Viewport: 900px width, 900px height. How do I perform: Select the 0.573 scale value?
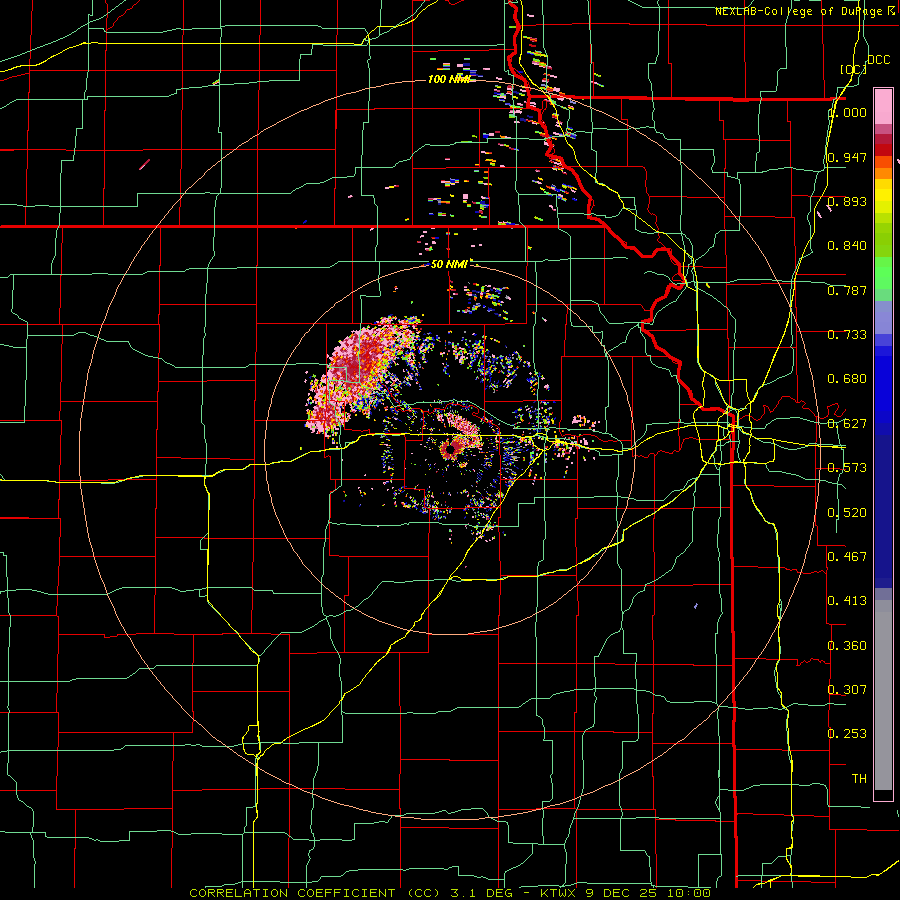(847, 468)
